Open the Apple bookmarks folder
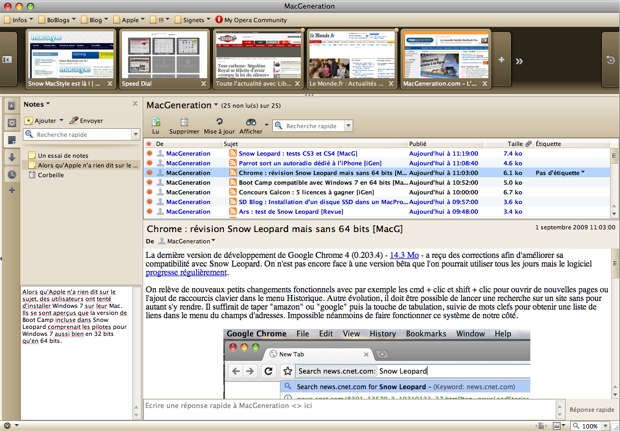Viewport: 620px width, 431px height. [129, 20]
